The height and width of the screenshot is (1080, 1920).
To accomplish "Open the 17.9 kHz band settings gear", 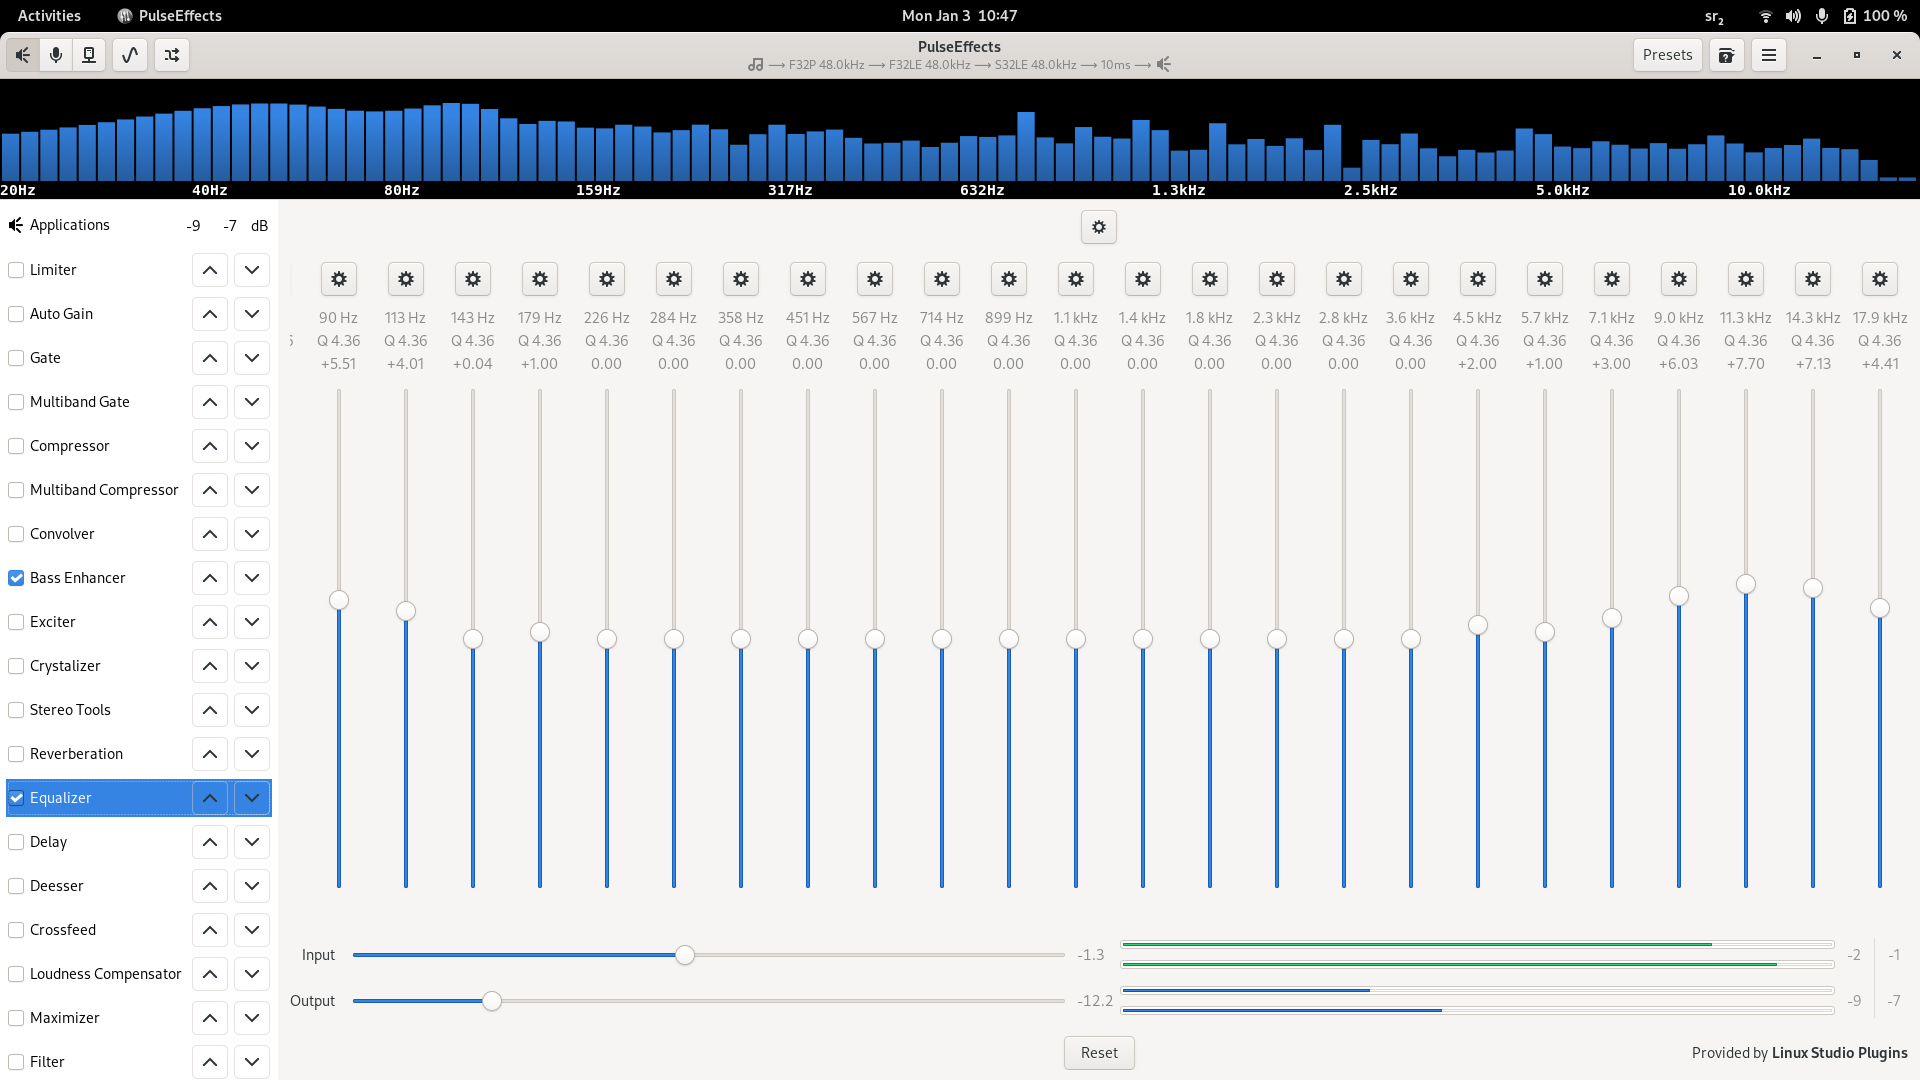I will 1879,279.
